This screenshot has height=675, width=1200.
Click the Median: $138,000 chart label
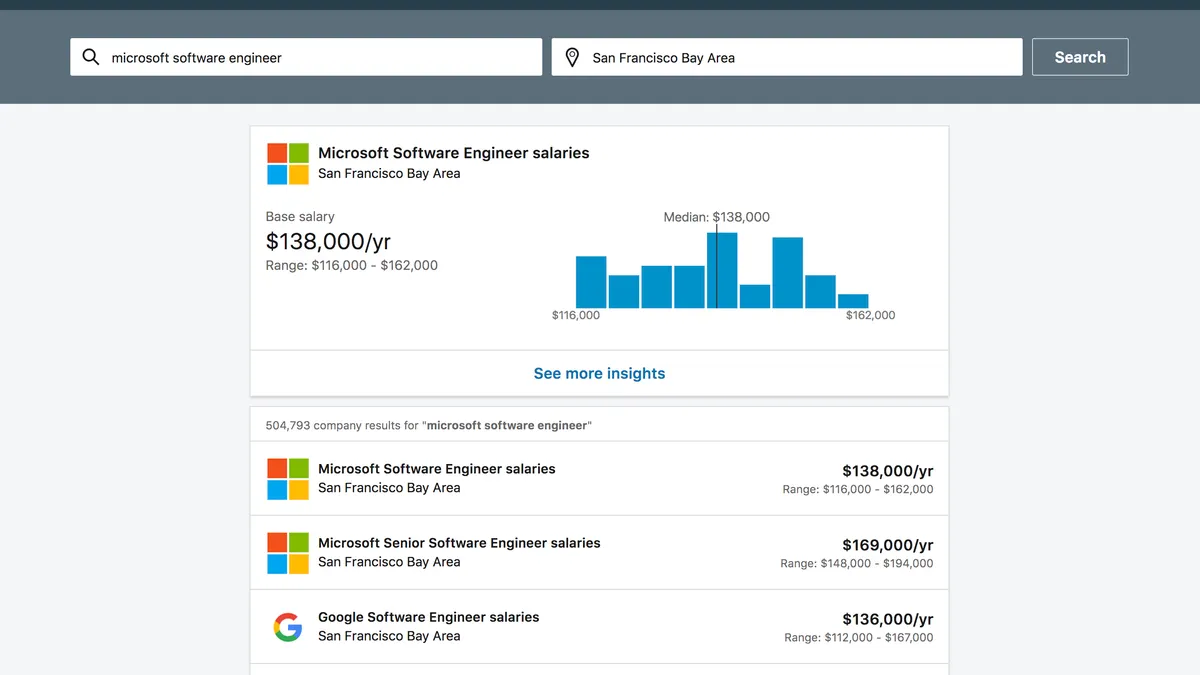[717, 217]
